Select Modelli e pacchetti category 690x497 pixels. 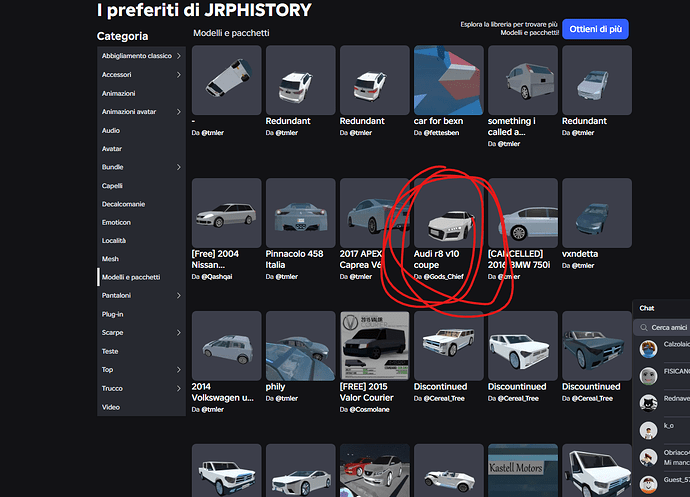pos(141,277)
